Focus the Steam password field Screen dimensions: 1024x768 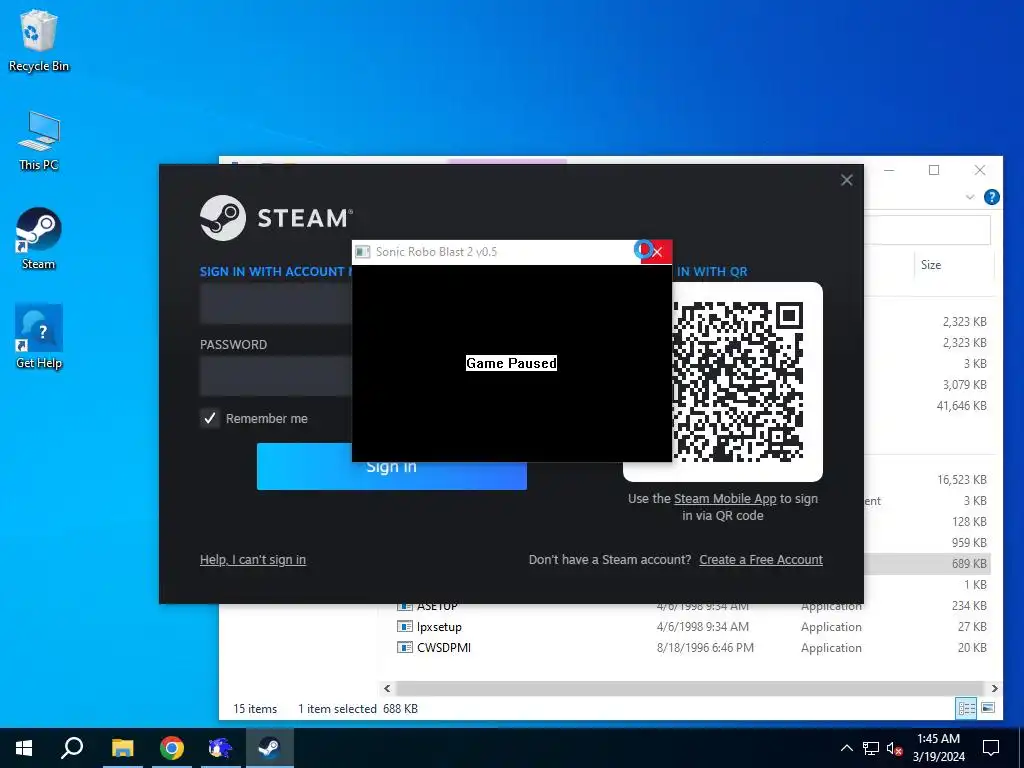[x=276, y=376]
